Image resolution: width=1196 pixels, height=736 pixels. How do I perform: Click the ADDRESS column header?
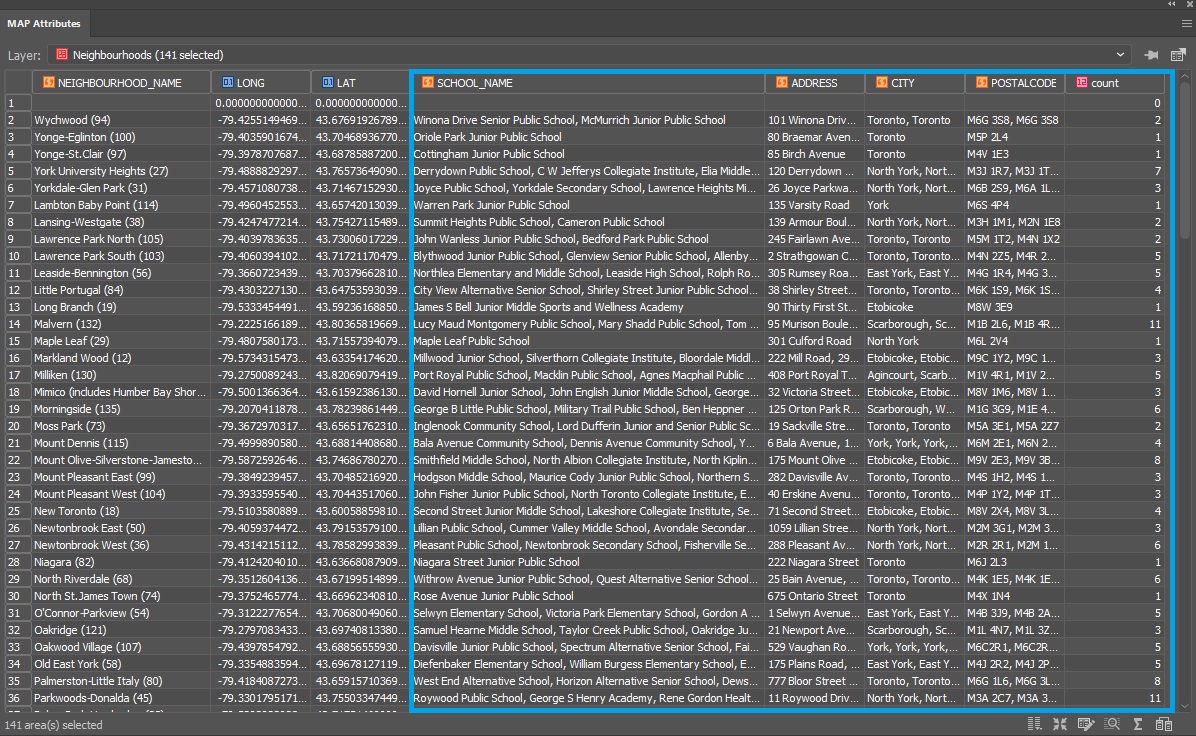814,82
